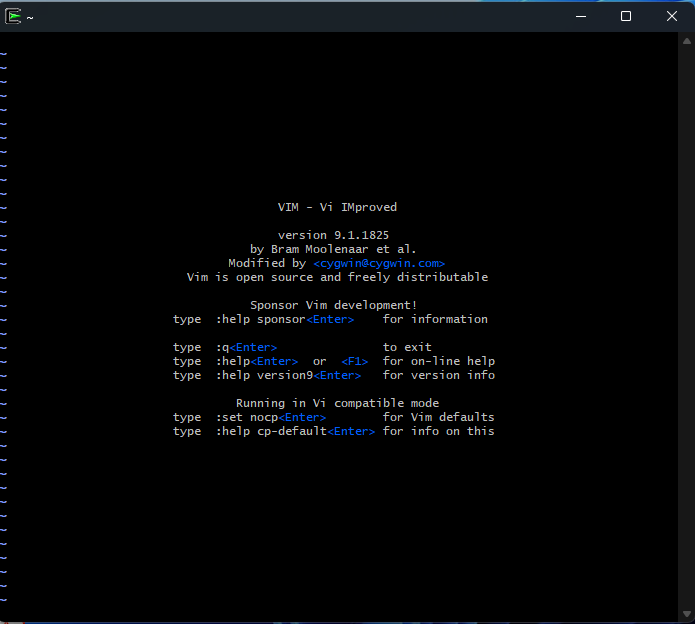
Task: Click the ":help sponsor" command text
Action: tap(260, 319)
